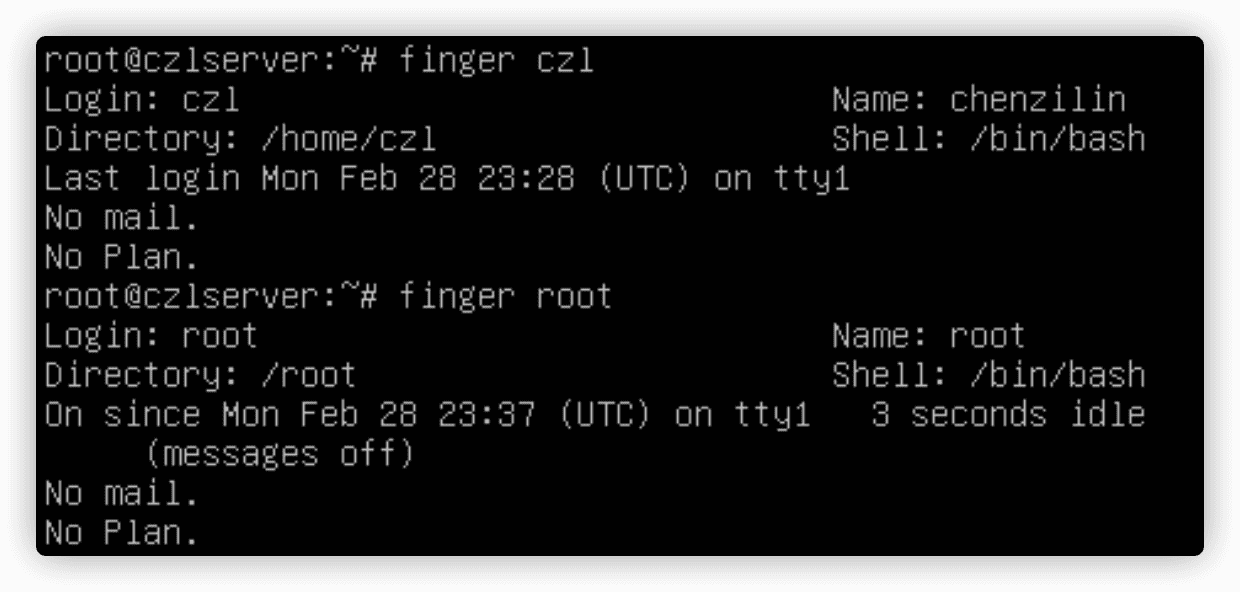Image resolution: width=1240 pixels, height=592 pixels.
Task: Click the last 'No Plan.' line
Action: tap(122, 533)
